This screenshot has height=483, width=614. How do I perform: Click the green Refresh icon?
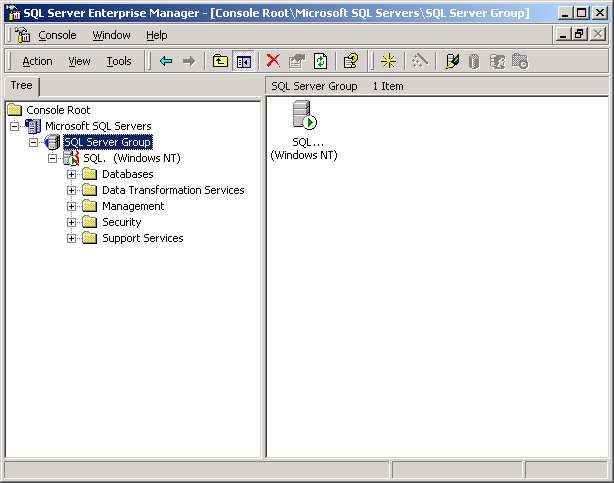click(320, 61)
